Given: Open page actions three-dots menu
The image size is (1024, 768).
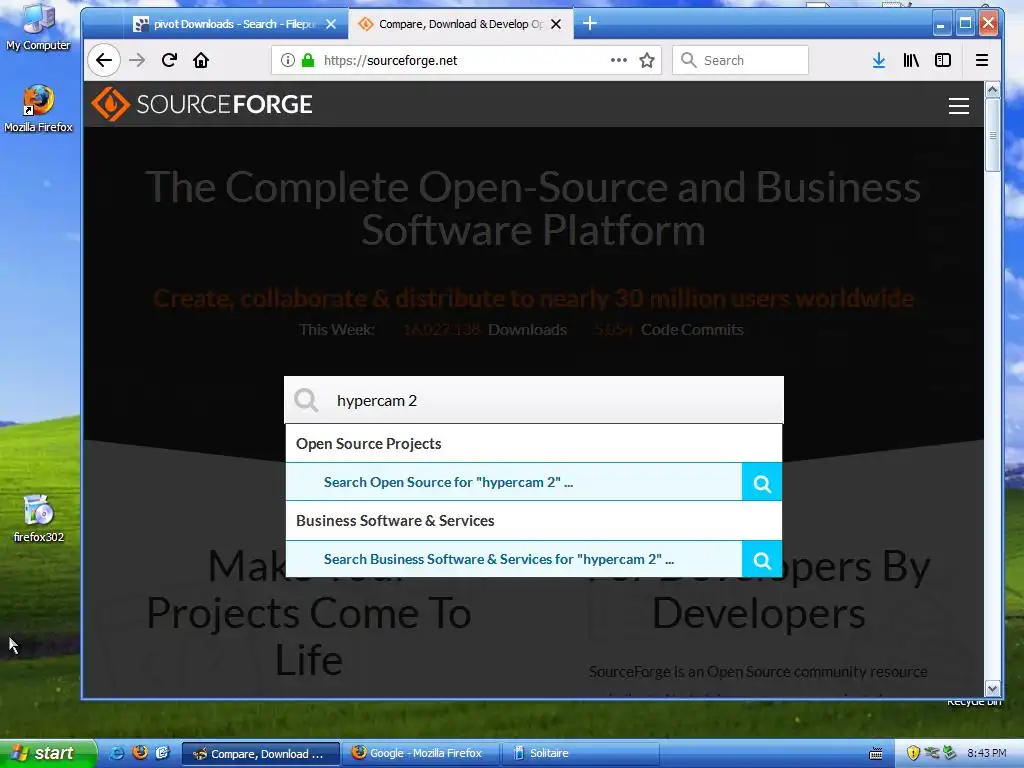Looking at the screenshot, I should tap(618, 60).
